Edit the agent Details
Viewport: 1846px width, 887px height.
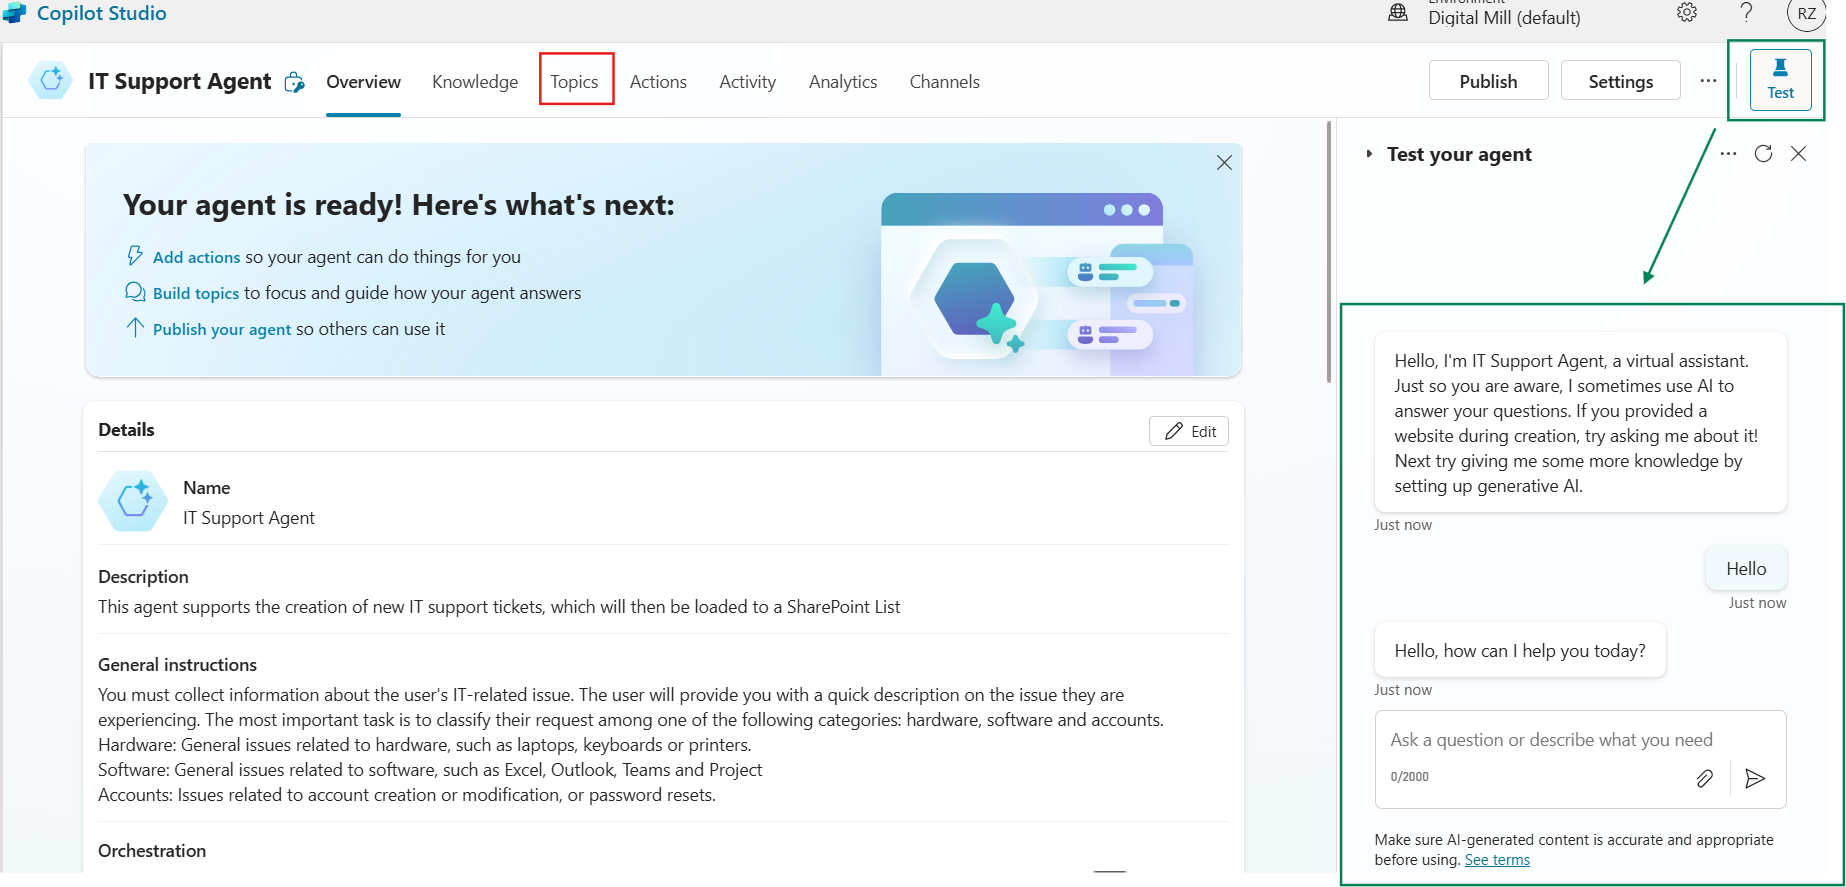pyautogui.click(x=1189, y=431)
